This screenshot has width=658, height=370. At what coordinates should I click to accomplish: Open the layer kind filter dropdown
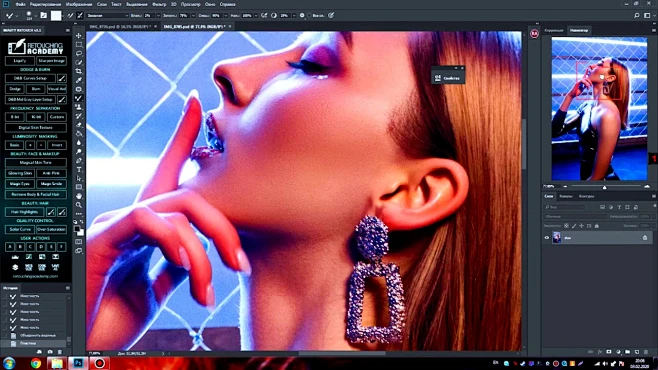click(564, 207)
